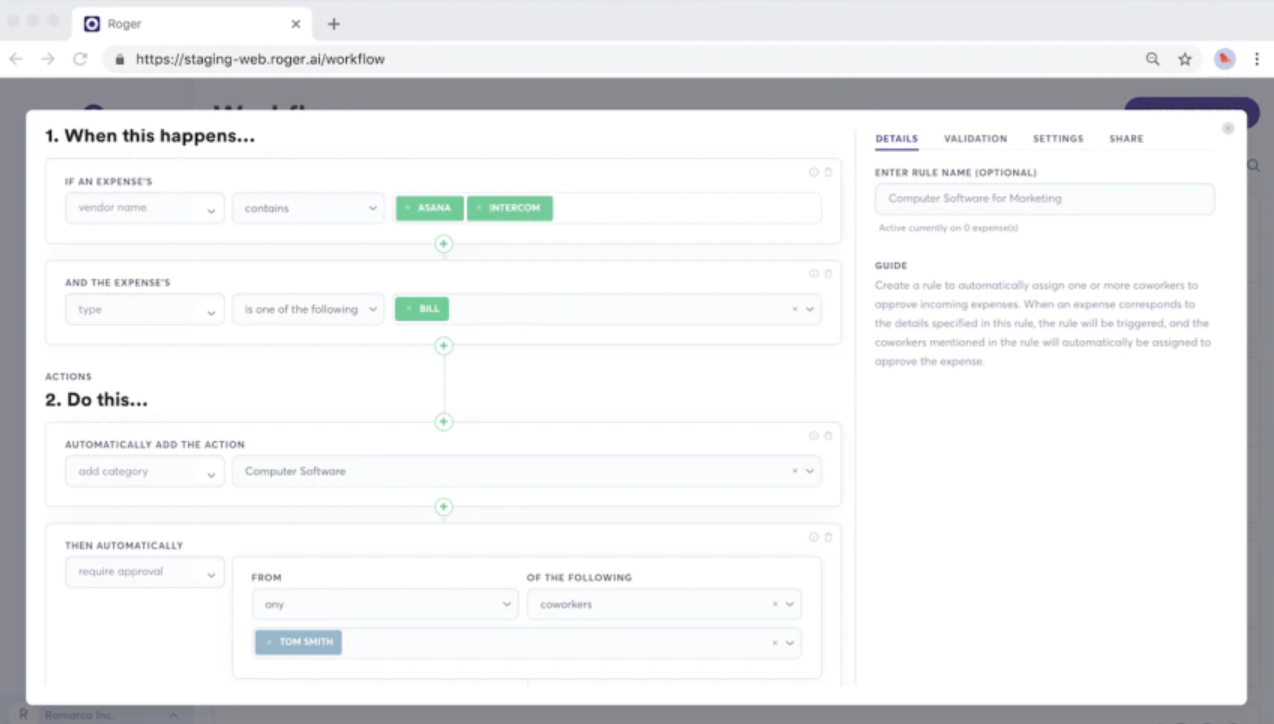The height and width of the screenshot is (724, 1274).
Task: Bookmark this page with the star icon
Action: [1185, 59]
